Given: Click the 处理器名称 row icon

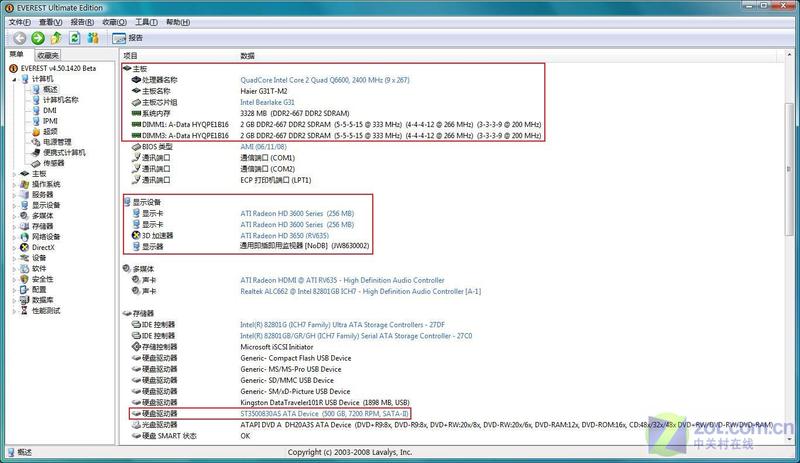Looking at the screenshot, I should [x=136, y=80].
